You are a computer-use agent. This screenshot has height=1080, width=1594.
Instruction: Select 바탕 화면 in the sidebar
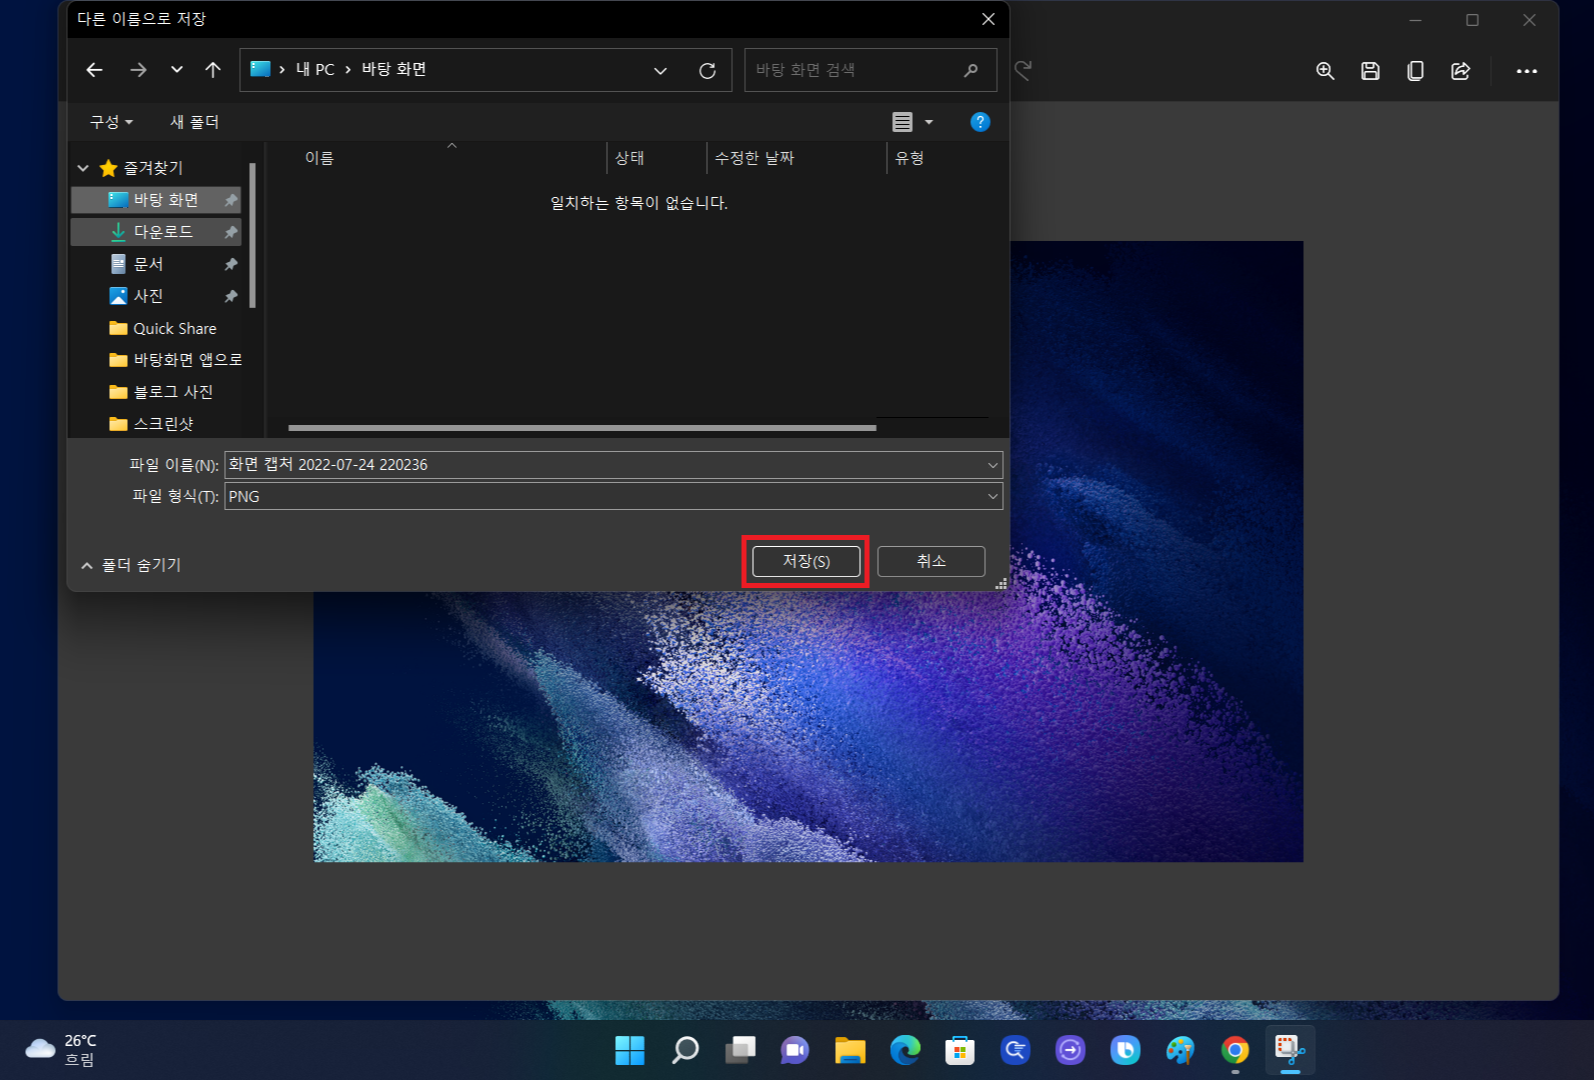click(156, 200)
